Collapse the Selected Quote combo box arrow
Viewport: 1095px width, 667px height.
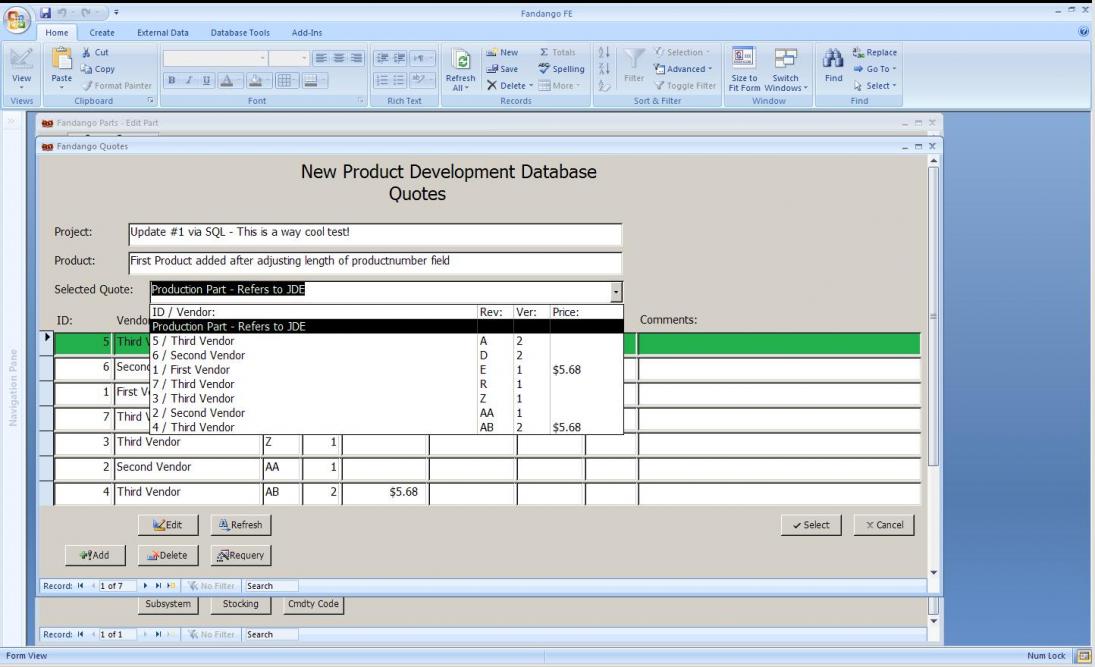tap(616, 291)
